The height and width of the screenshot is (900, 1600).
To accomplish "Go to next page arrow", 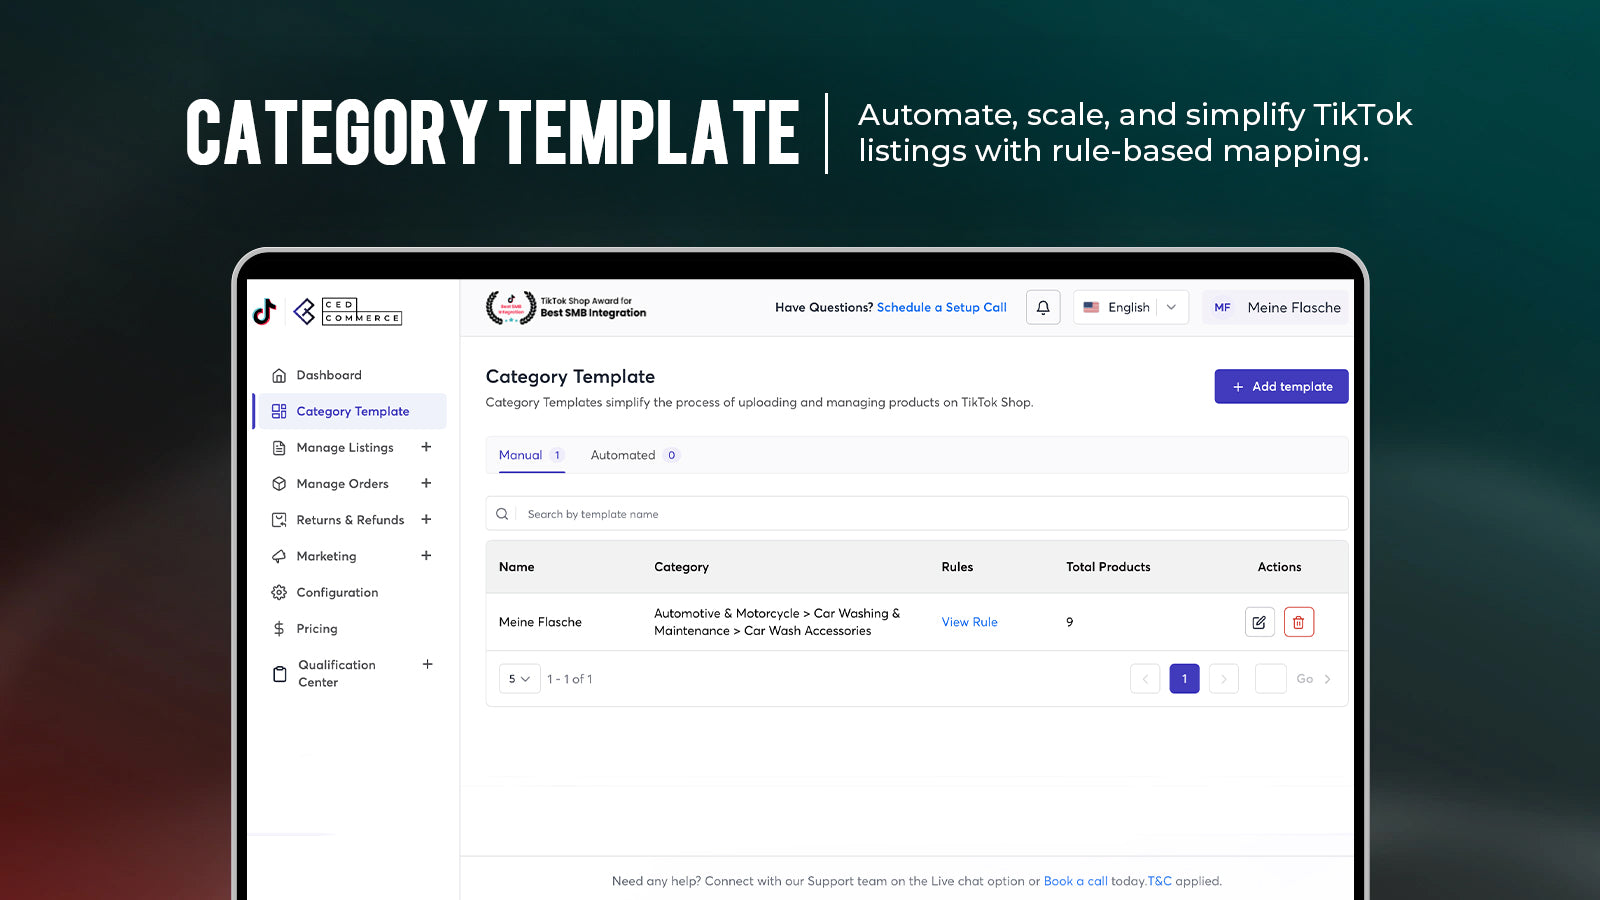I will pyautogui.click(x=1223, y=679).
